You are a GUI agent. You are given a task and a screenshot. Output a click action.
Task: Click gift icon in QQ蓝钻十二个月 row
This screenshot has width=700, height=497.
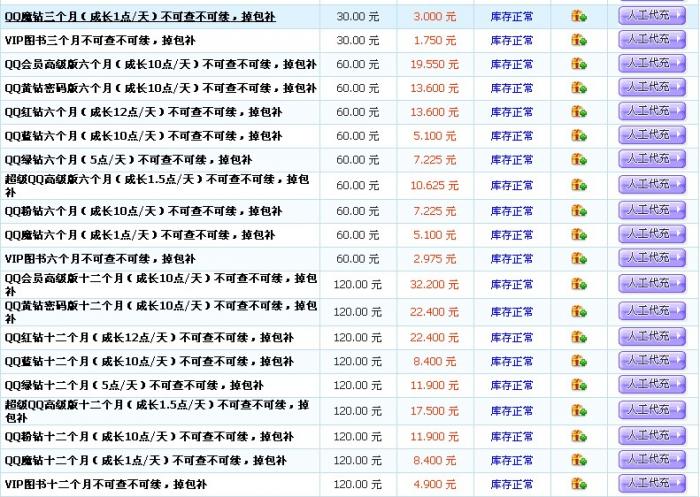coord(579,361)
